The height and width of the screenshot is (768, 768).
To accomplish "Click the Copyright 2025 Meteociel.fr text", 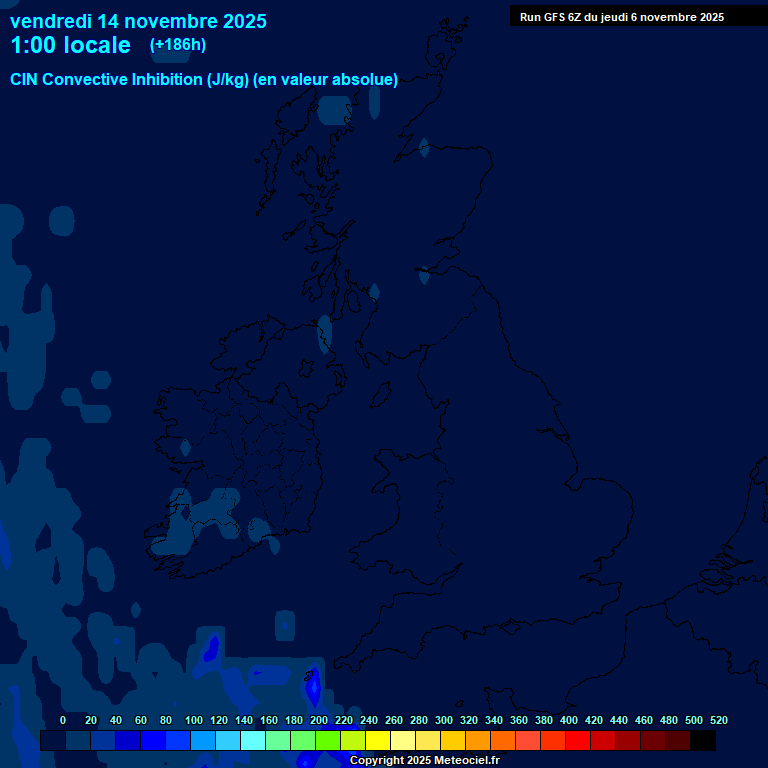I will click(x=424, y=761).
